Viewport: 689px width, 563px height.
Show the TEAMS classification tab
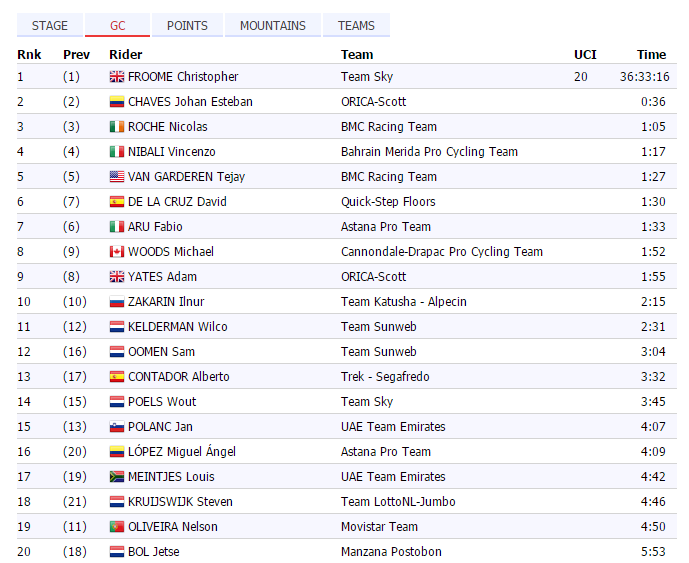click(356, 25)
